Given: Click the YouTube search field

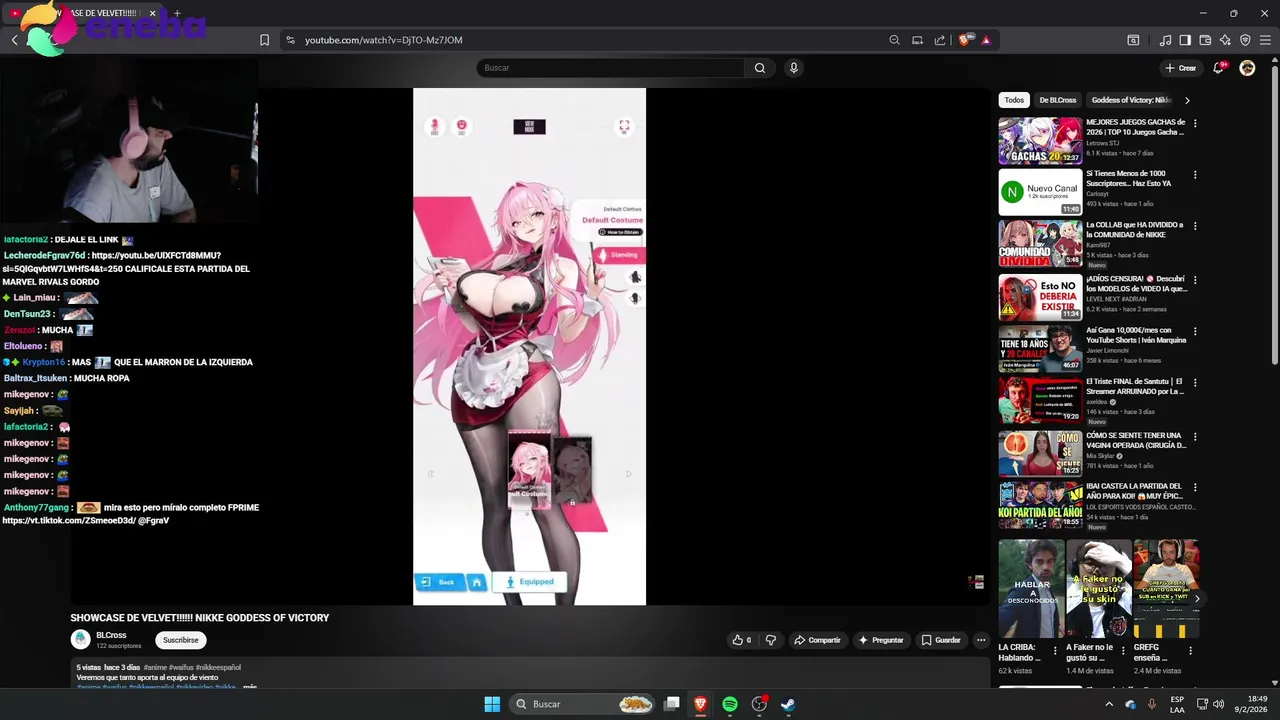Looking at the screenshot, I should tap(610, 68).
